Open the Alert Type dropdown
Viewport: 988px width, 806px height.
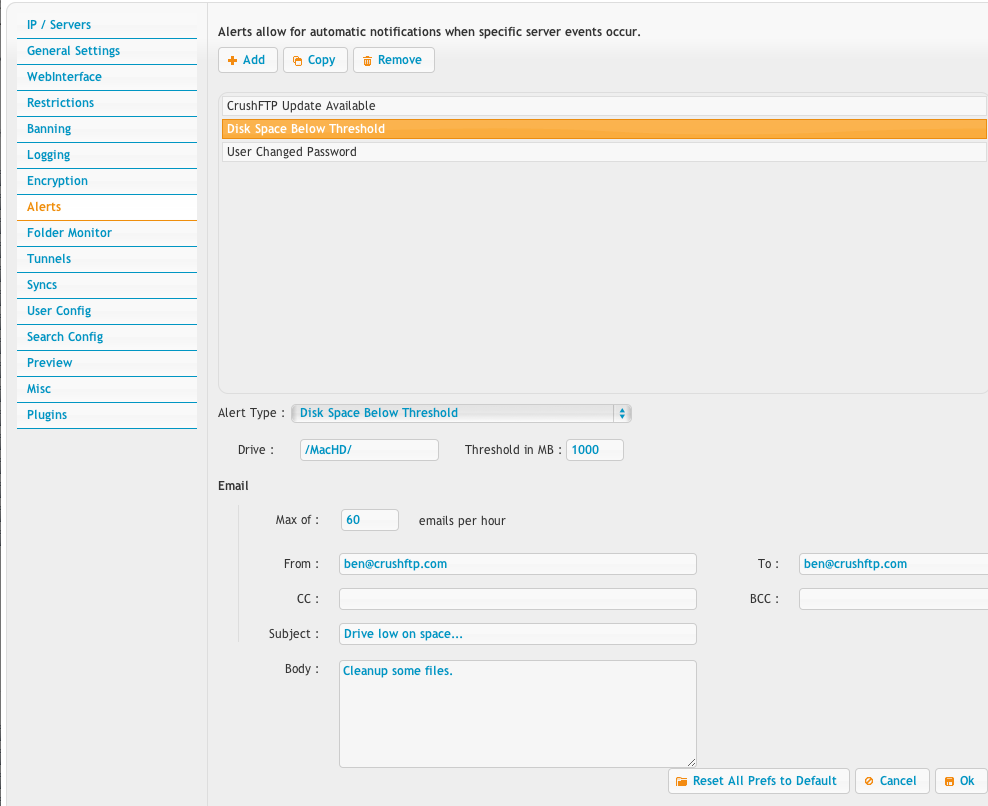click(461, 413)
